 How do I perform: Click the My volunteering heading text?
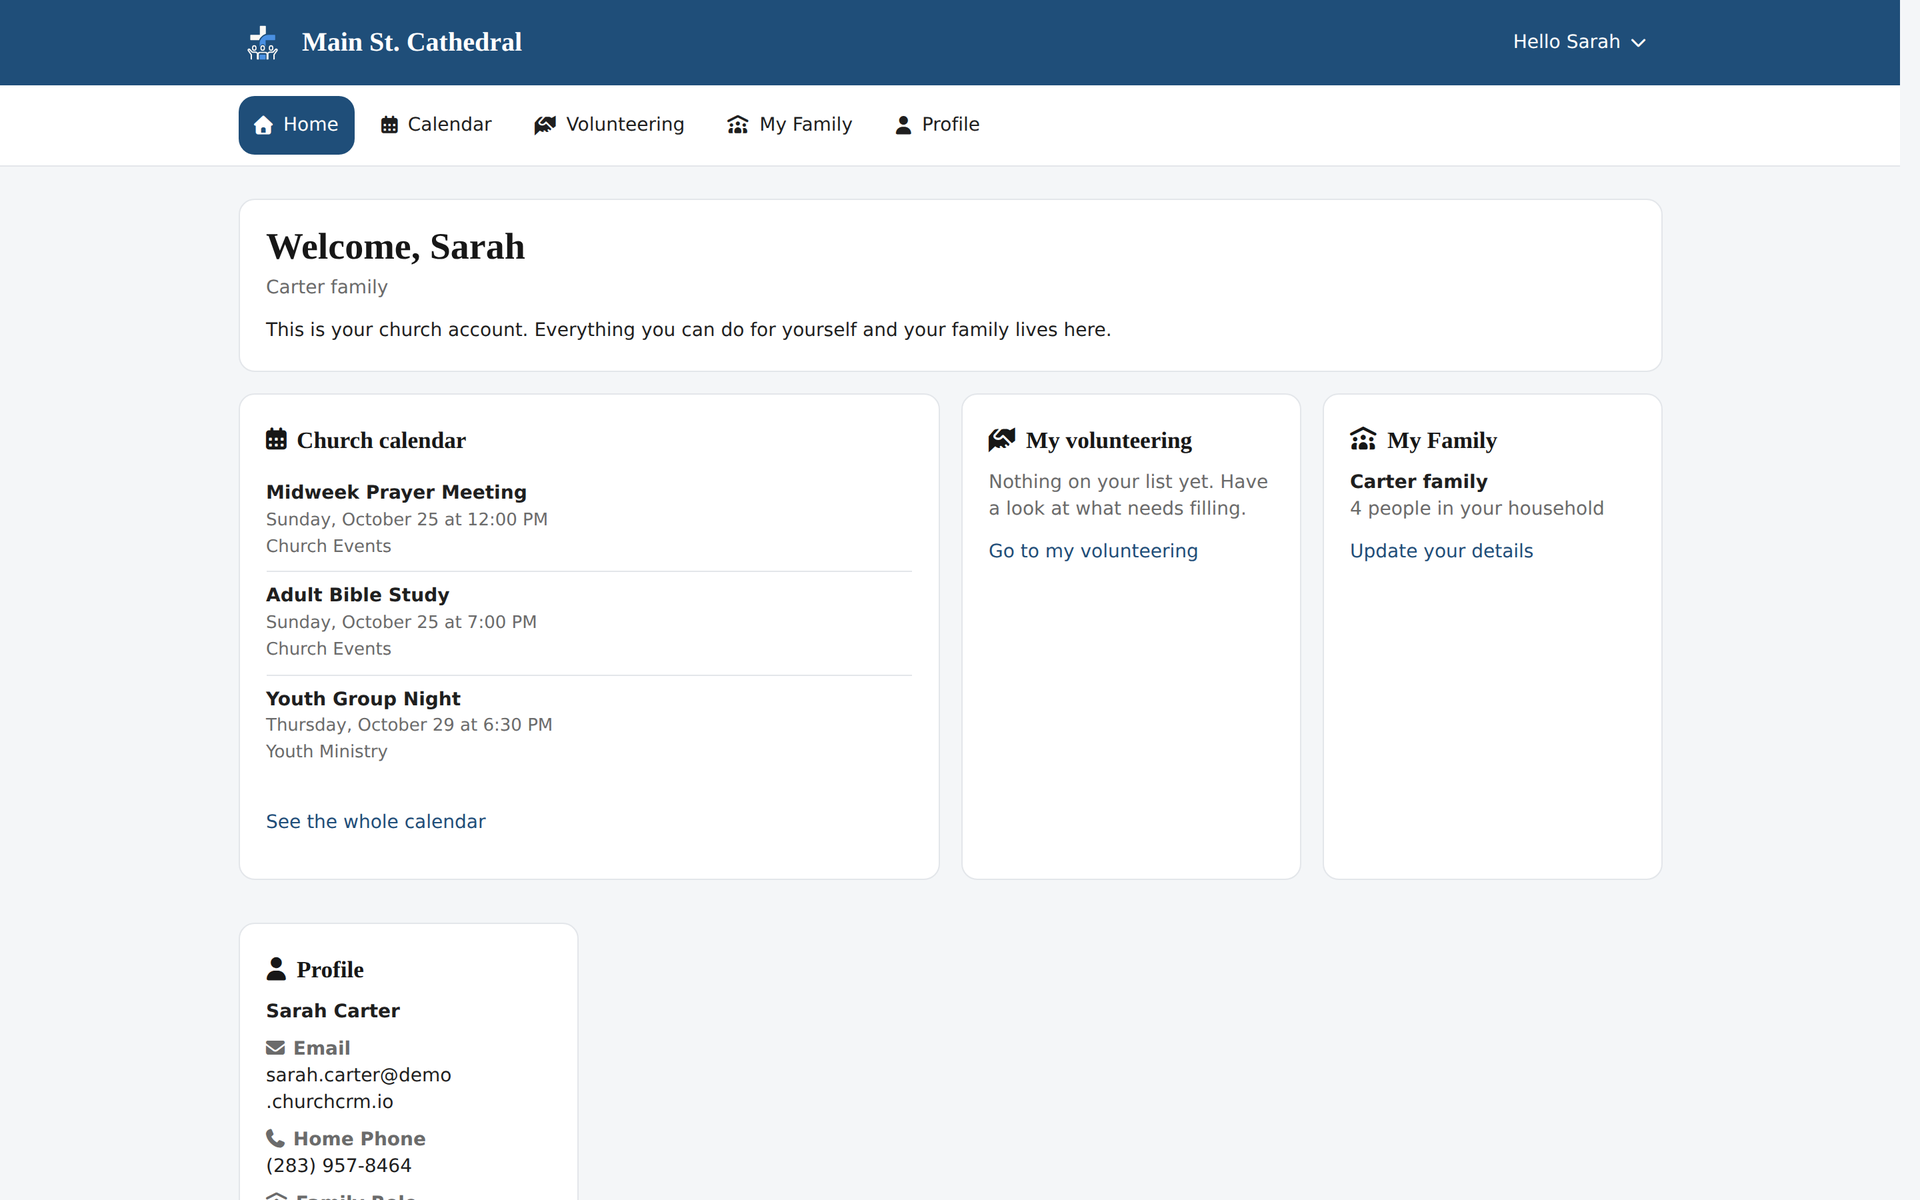(x=1108, y=440)
